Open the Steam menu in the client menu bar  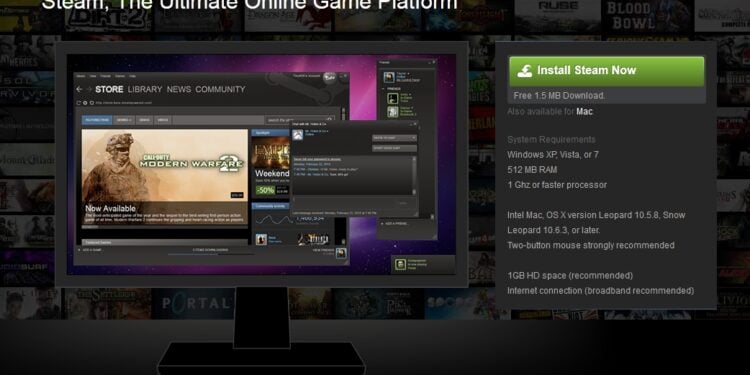click(80, 76)
